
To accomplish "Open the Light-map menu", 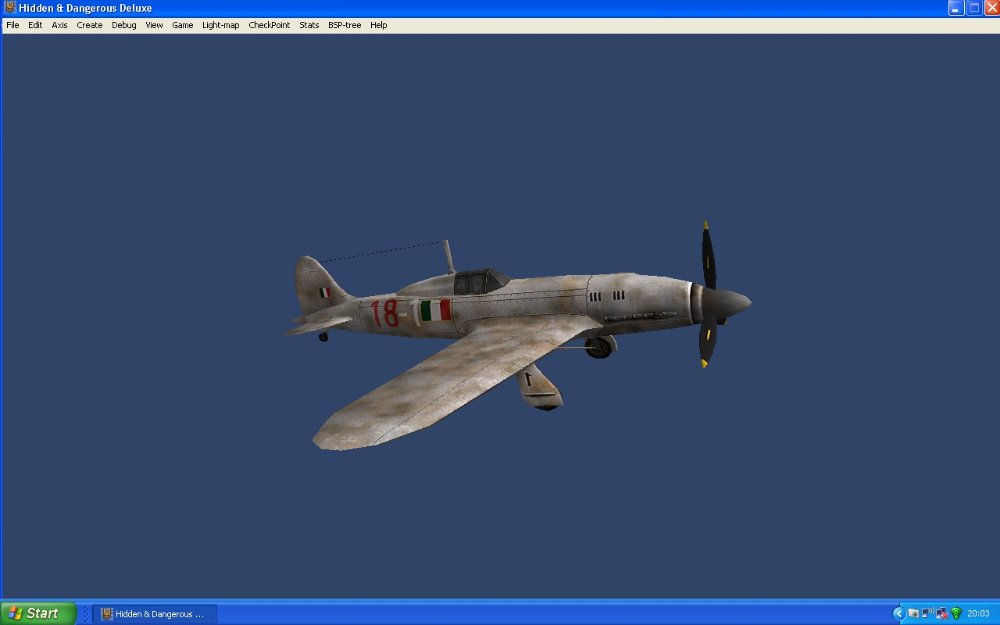I will 219,25.
